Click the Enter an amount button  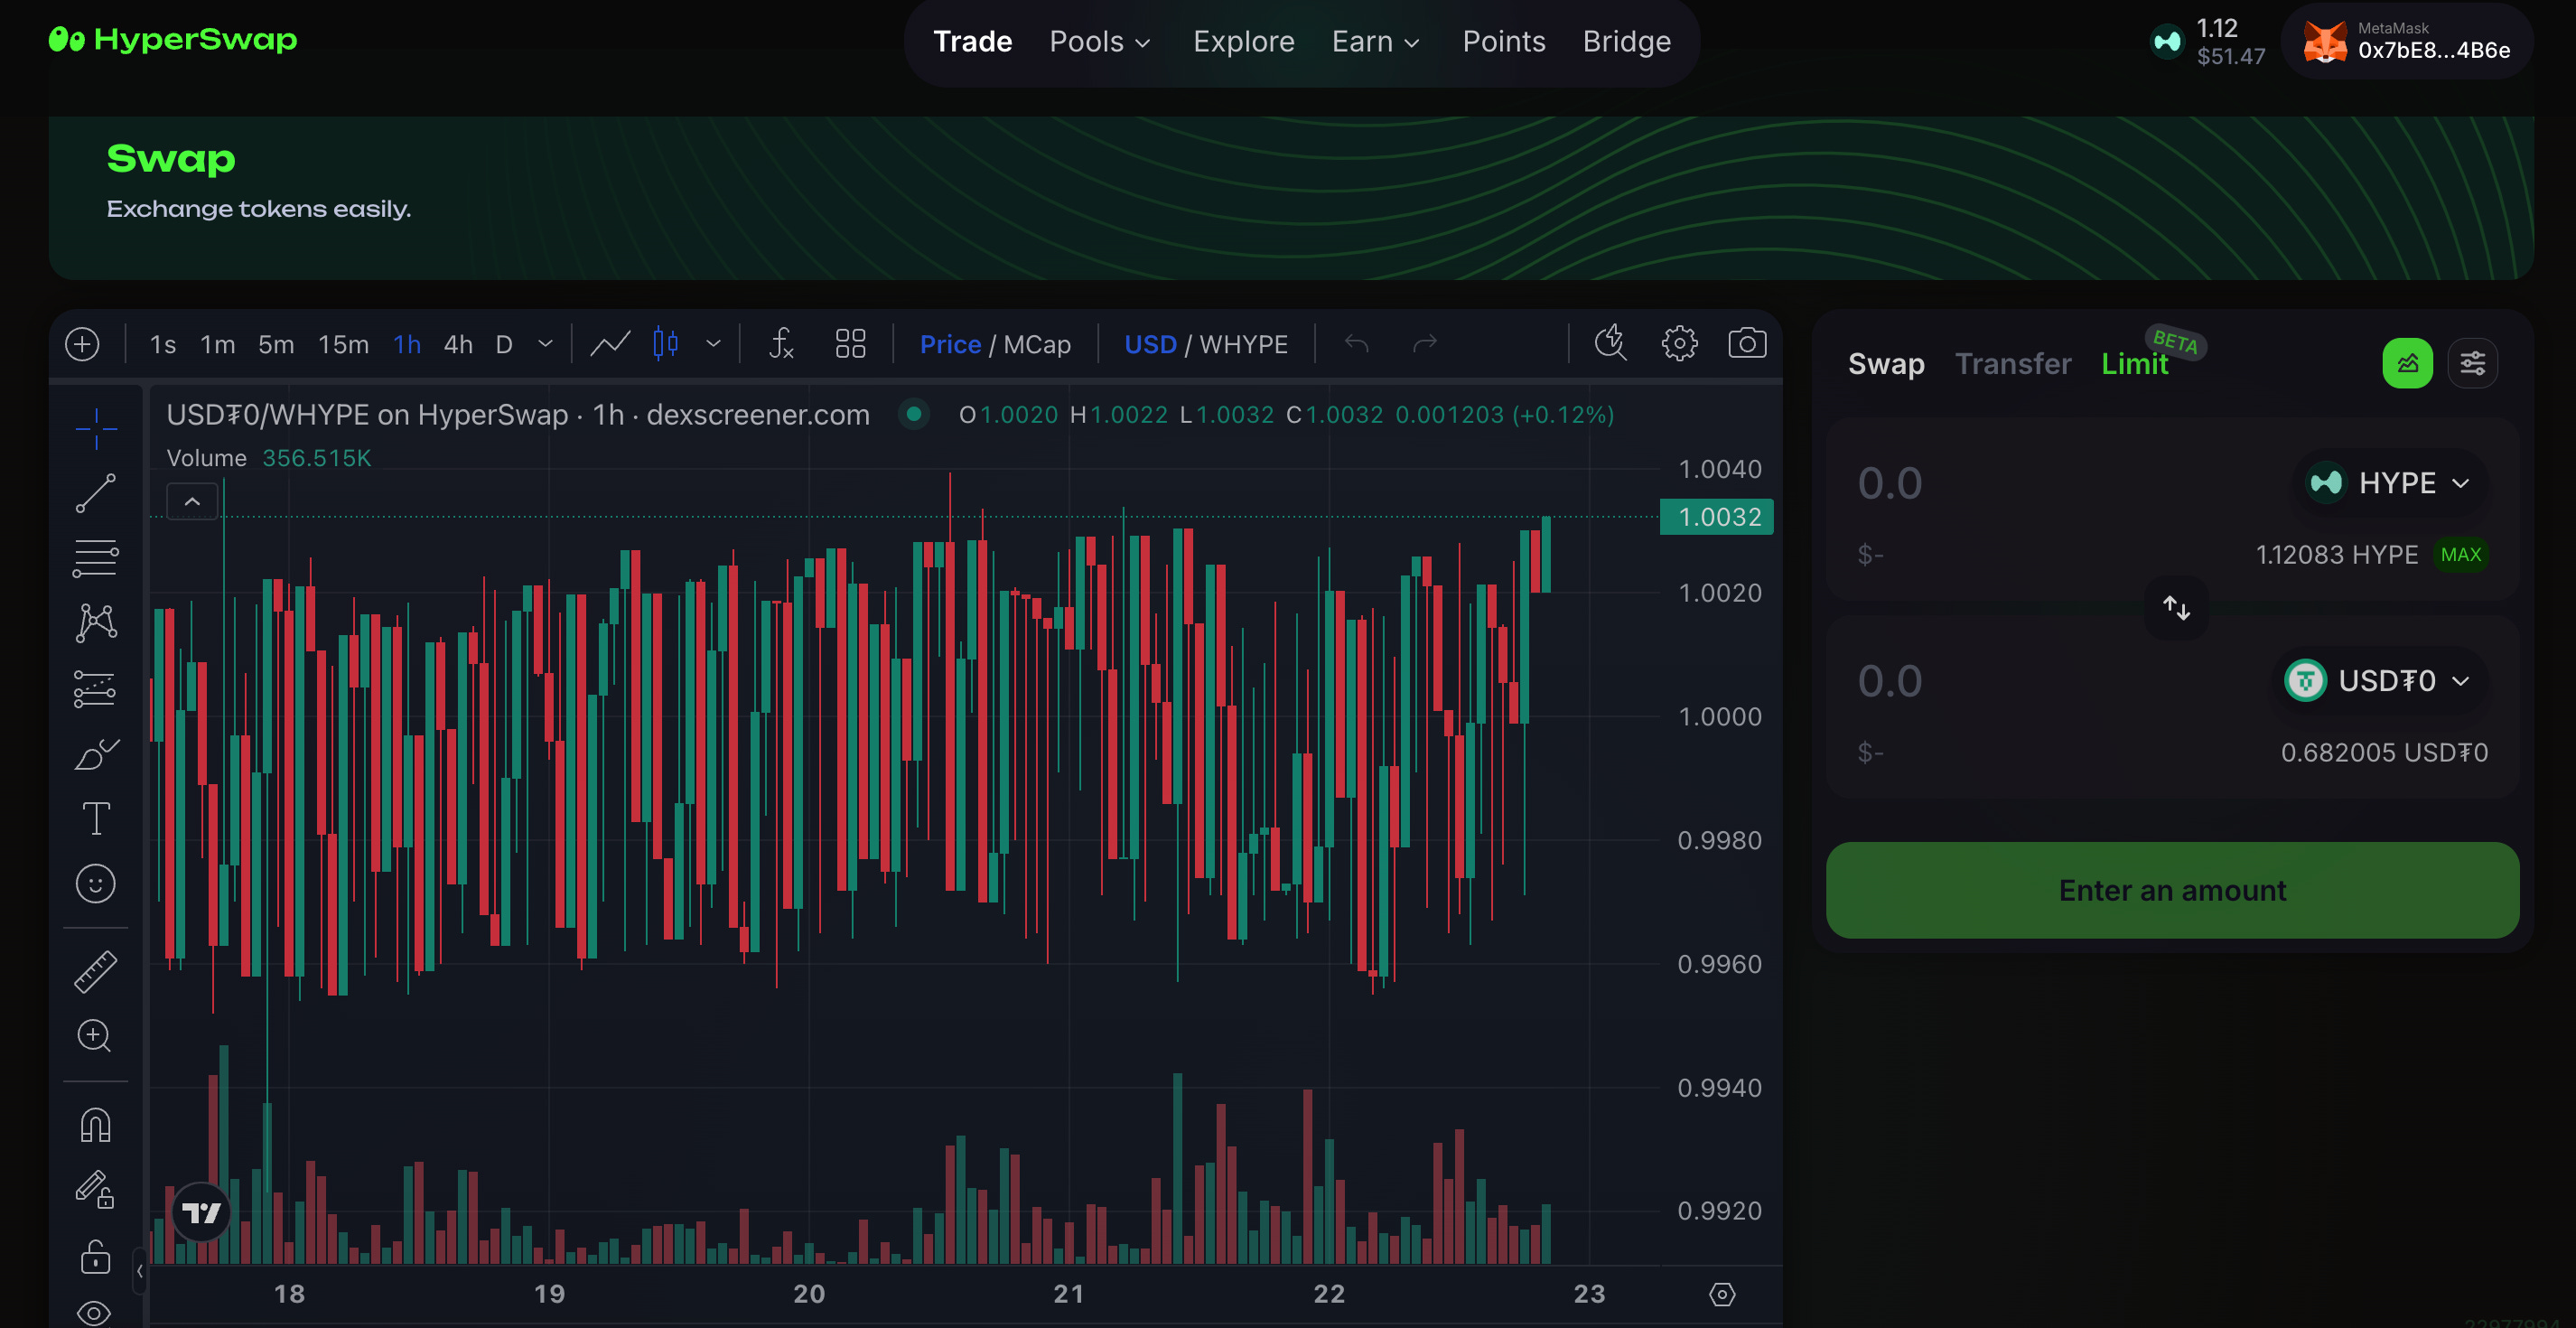pyautogui.click(x=2172, y=890)
